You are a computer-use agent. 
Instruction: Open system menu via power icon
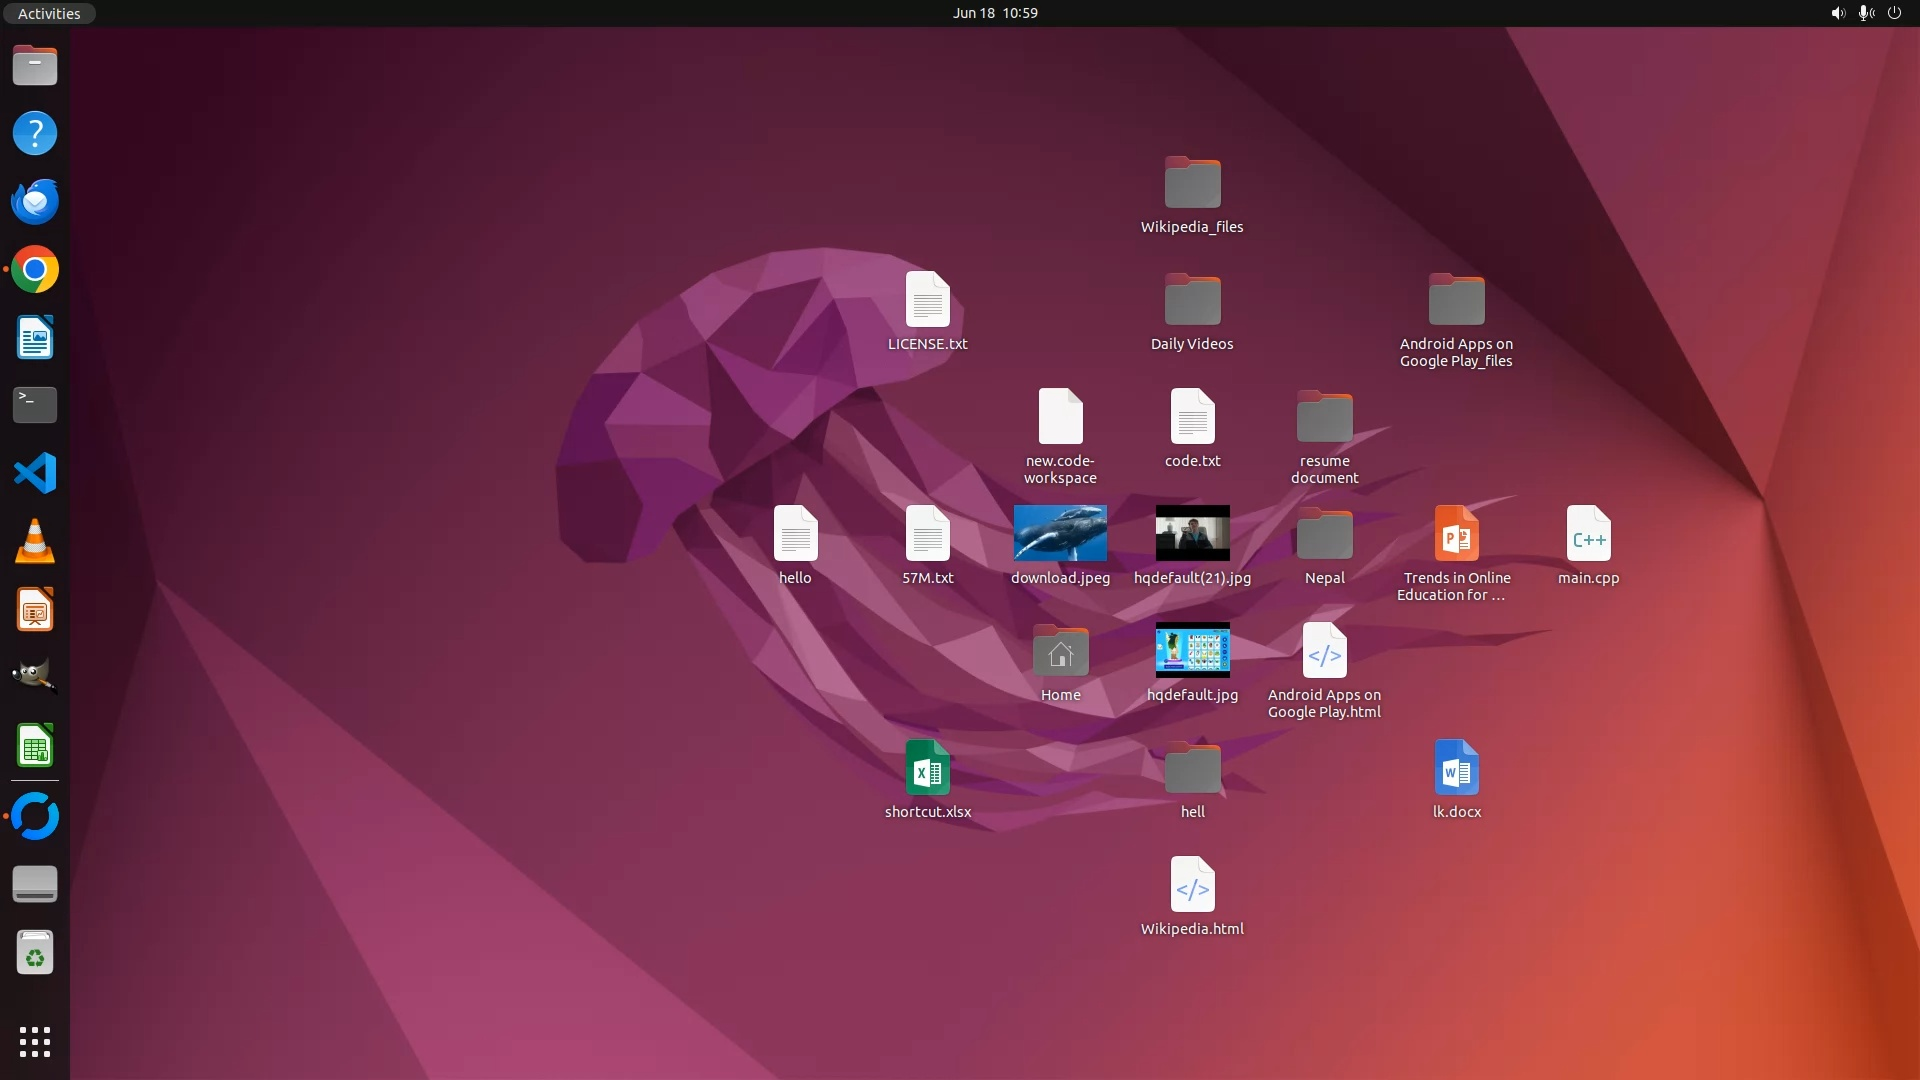[1894, 13]
